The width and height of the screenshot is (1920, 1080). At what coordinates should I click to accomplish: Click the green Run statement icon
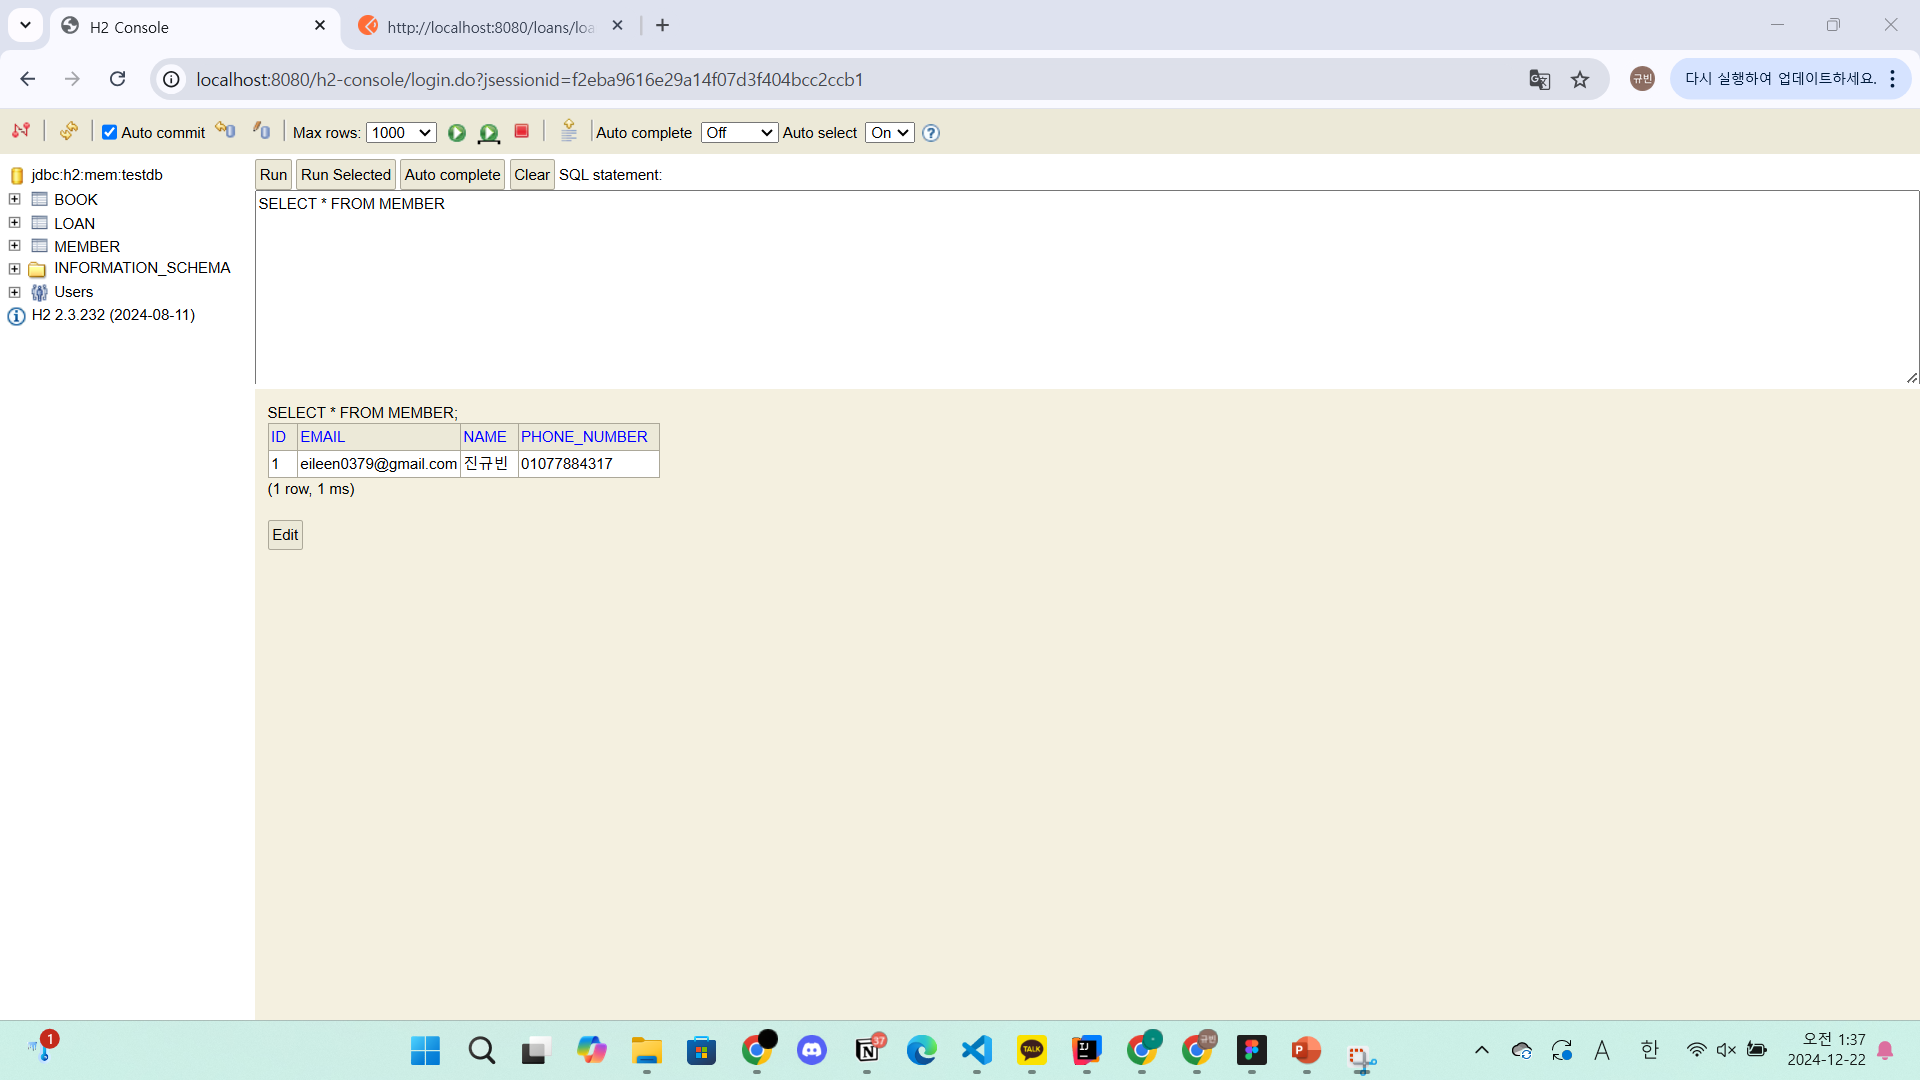[457, 132]
